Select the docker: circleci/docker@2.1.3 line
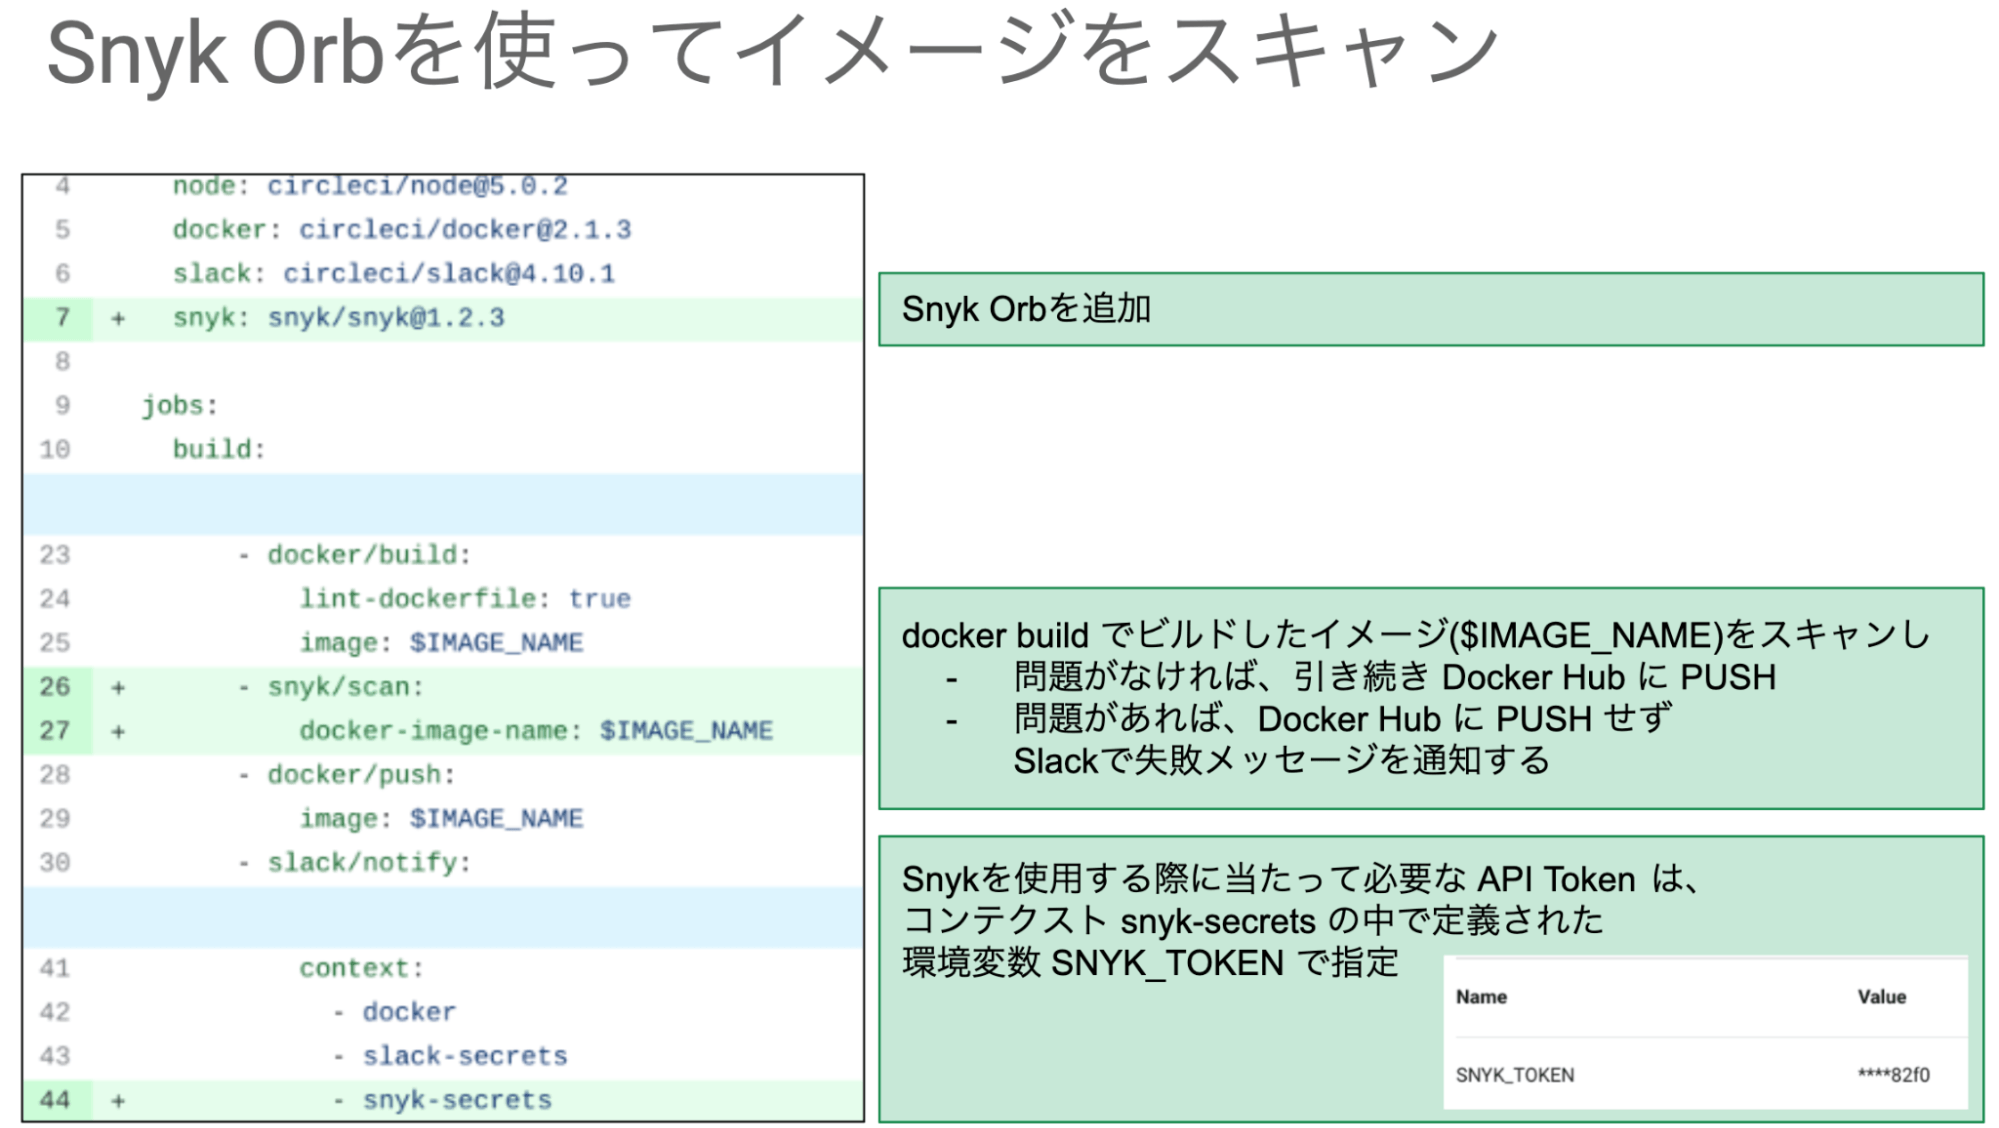 point(405,229)
